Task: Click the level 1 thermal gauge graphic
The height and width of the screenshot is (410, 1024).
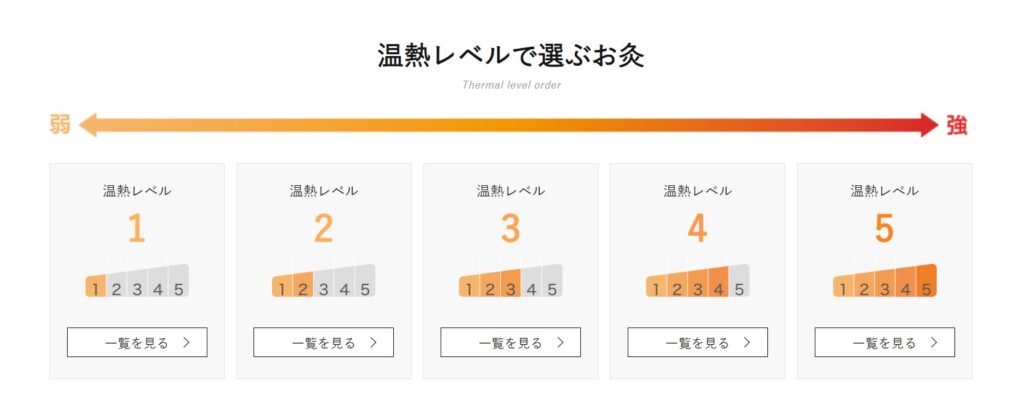Action: tap(137, 280)
